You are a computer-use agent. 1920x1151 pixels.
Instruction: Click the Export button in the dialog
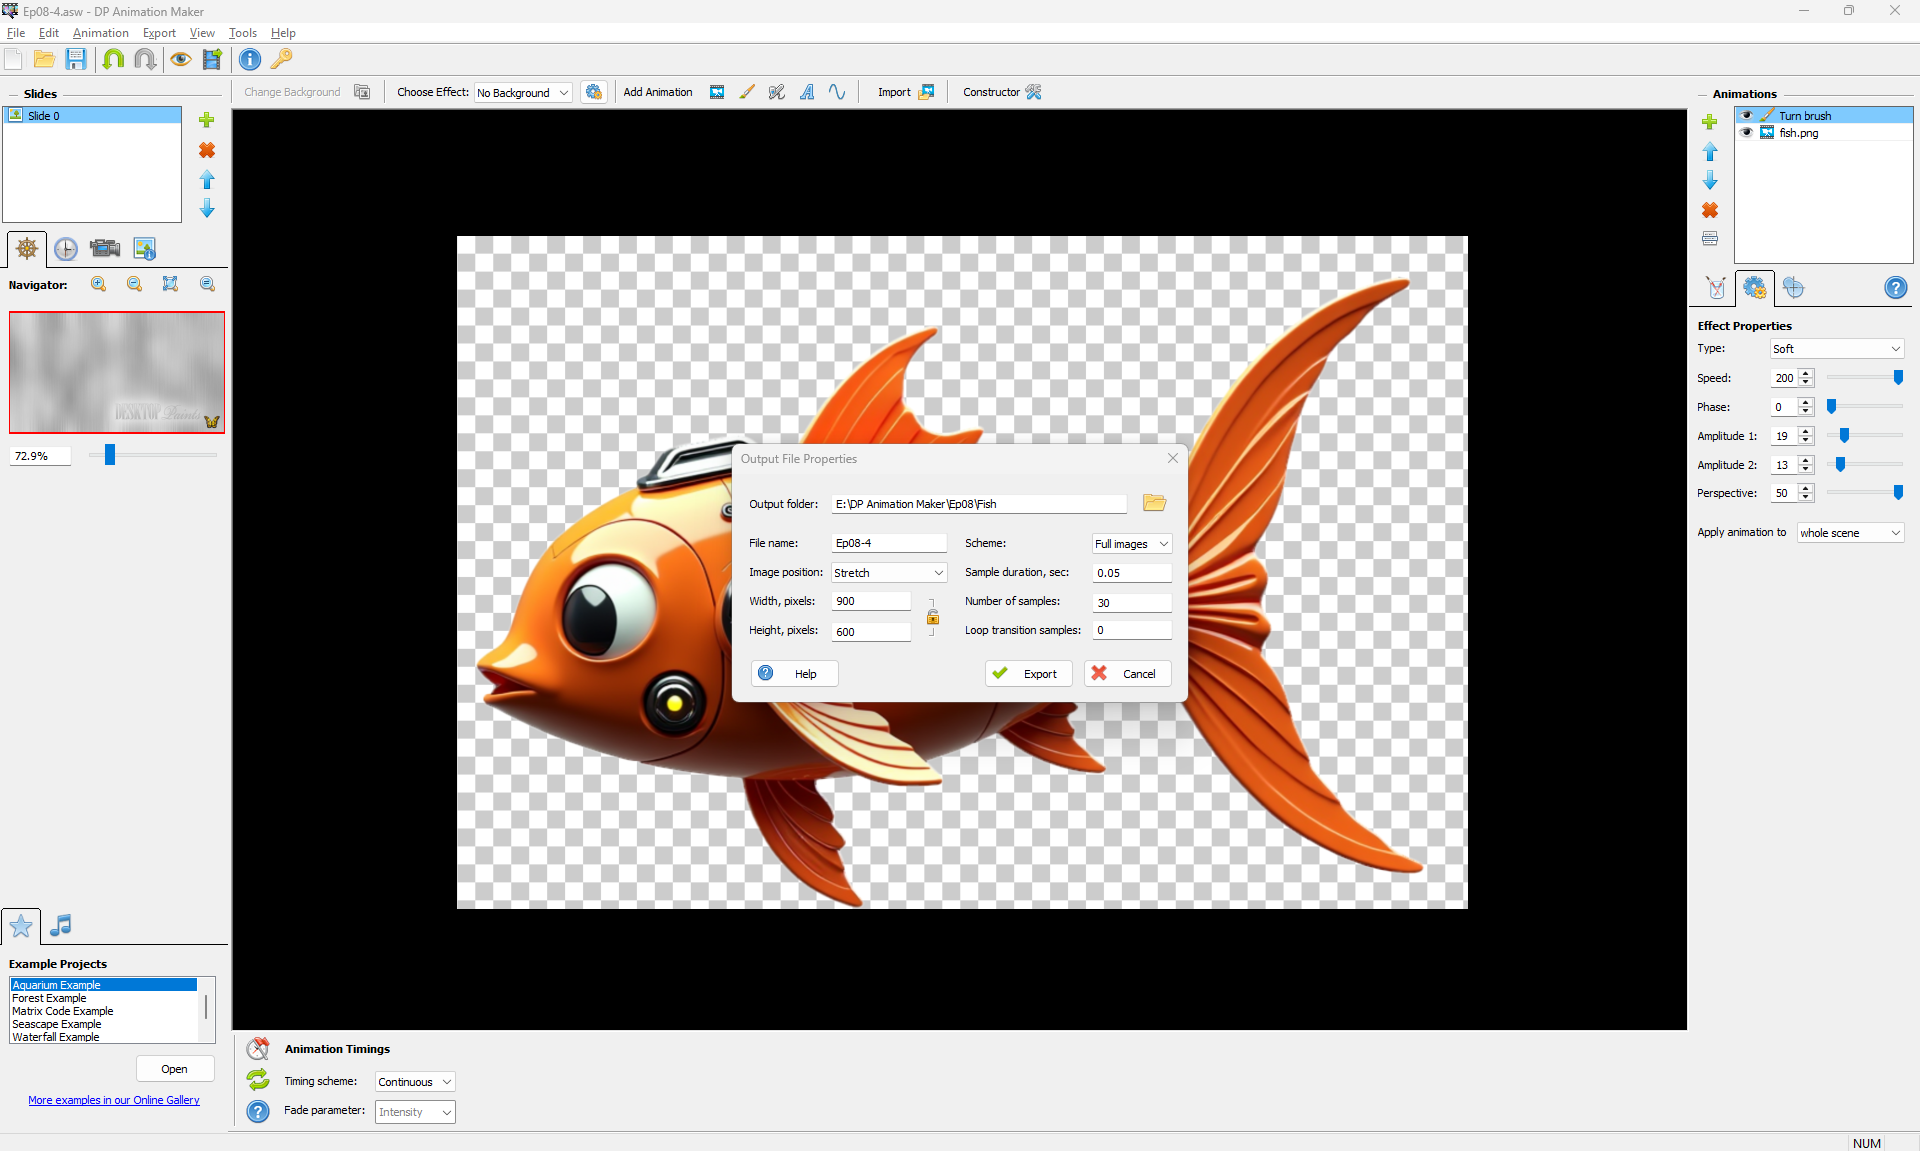(x=1028, y=674)
